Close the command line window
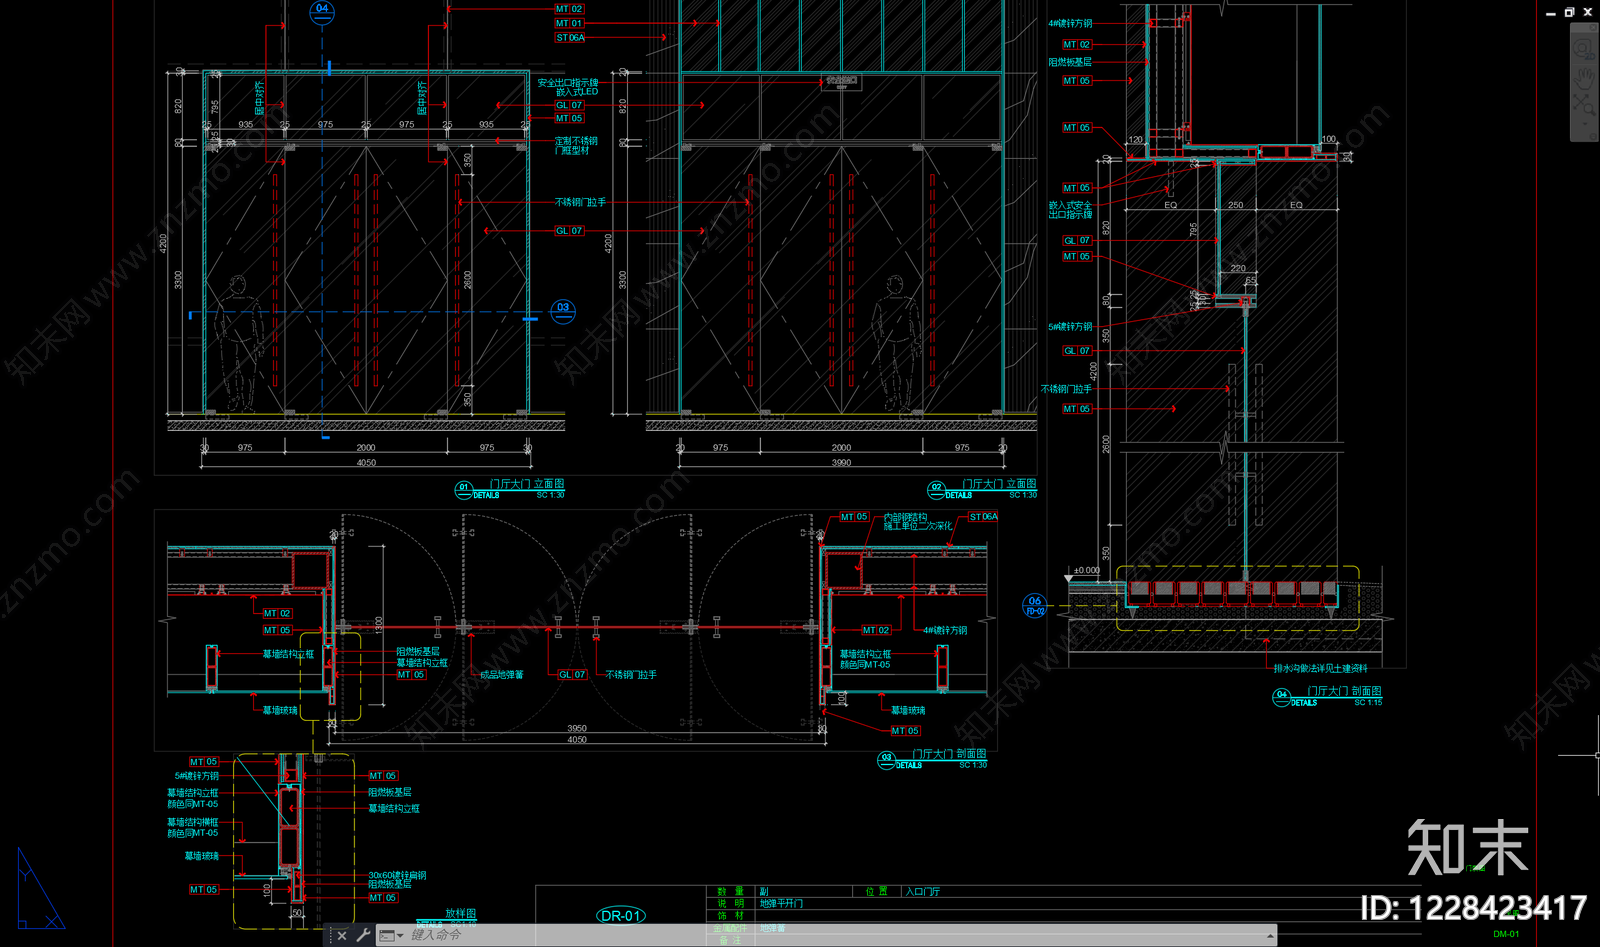The image size is (1600, 947). click(x=342, y=936)
